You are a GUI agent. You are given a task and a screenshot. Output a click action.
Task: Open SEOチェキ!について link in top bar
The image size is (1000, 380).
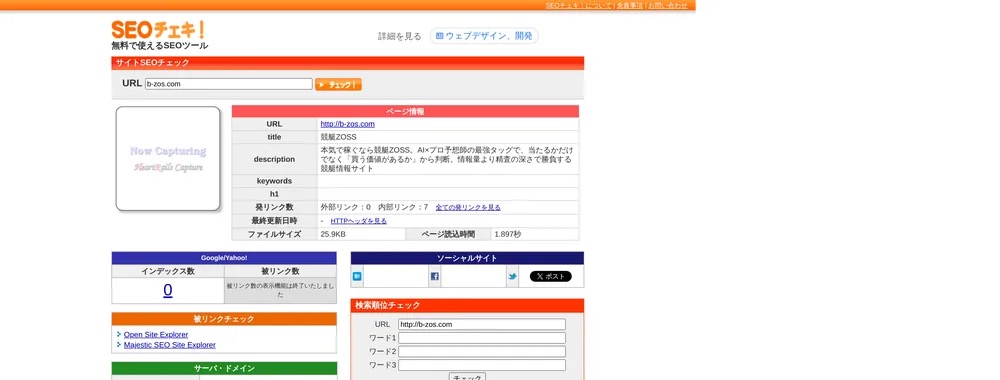pyautogui.click(x=578, y=5)
